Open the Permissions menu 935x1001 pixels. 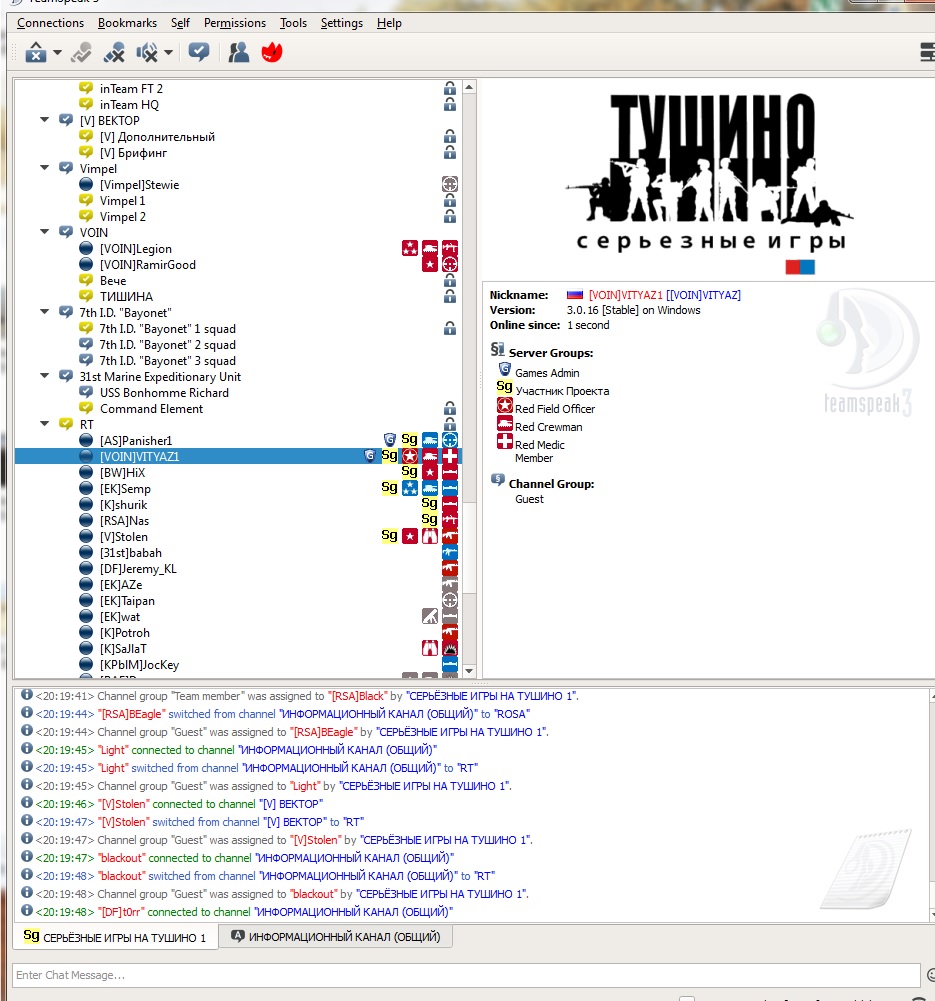(x=235, y=23)
